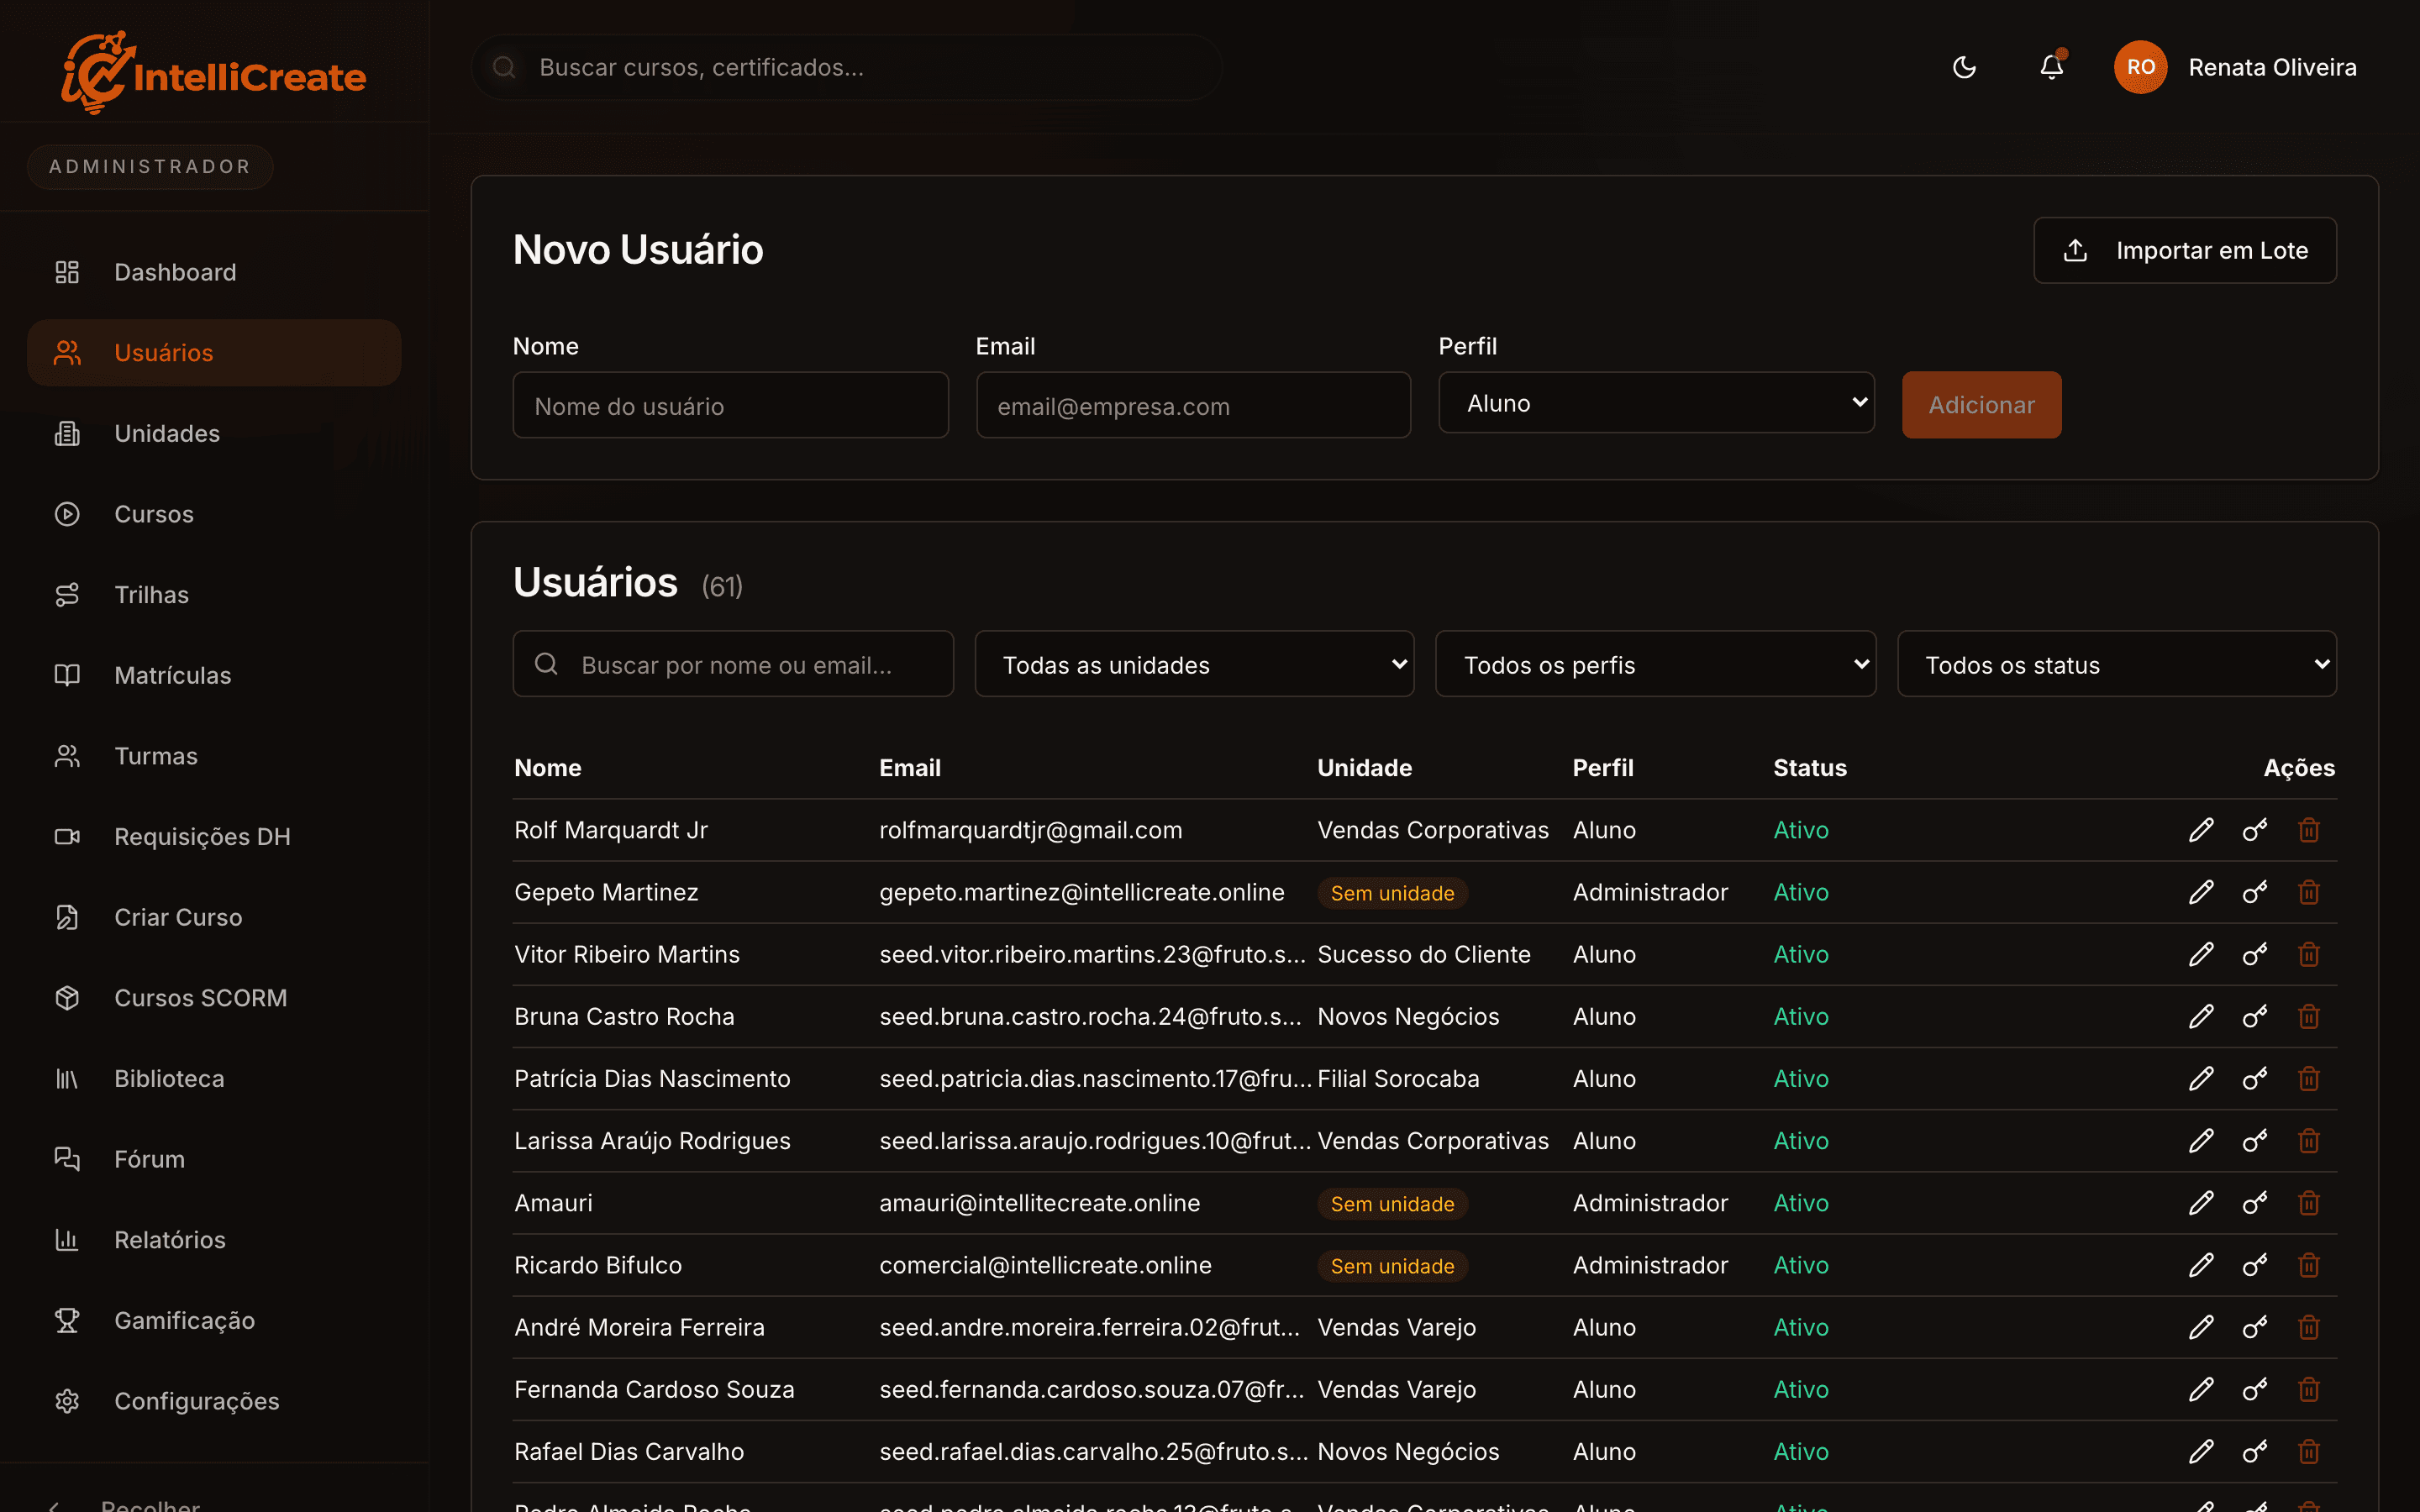Click the ADMINISTRADOR role badge
Viewport: 2420px width, 1512px height.
(x=150, y=167)
